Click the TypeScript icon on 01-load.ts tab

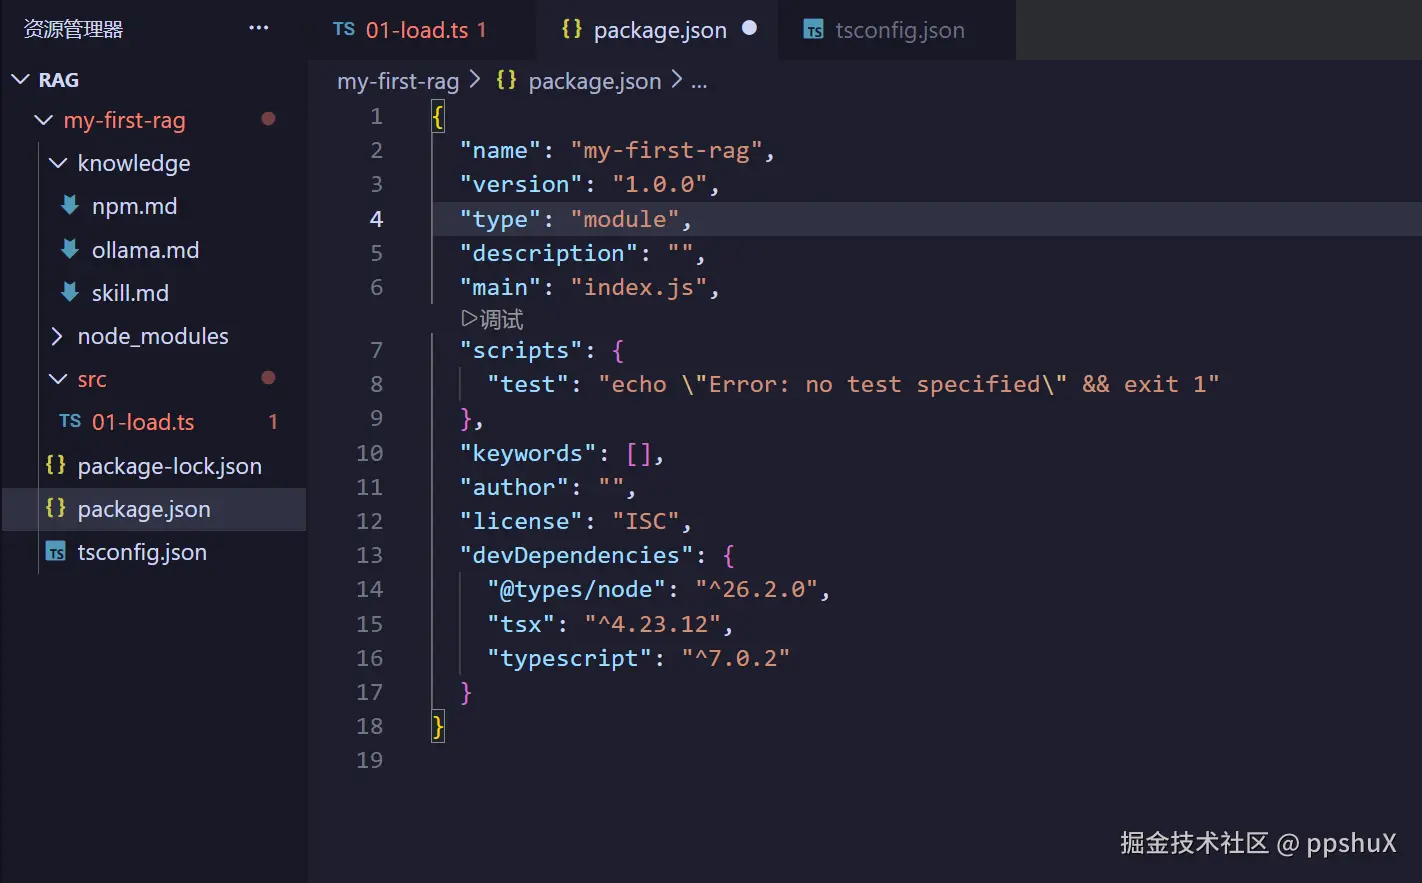[x=344, y=29]
